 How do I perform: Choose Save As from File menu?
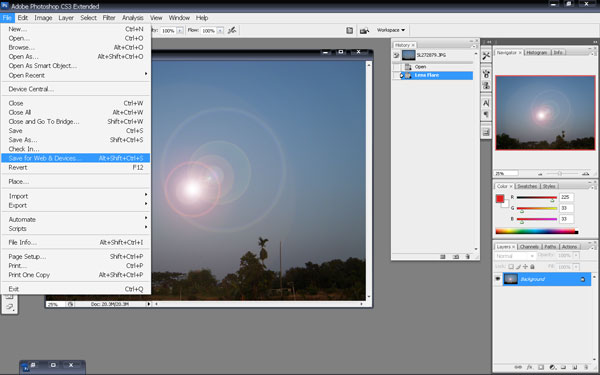pos(76,140)
